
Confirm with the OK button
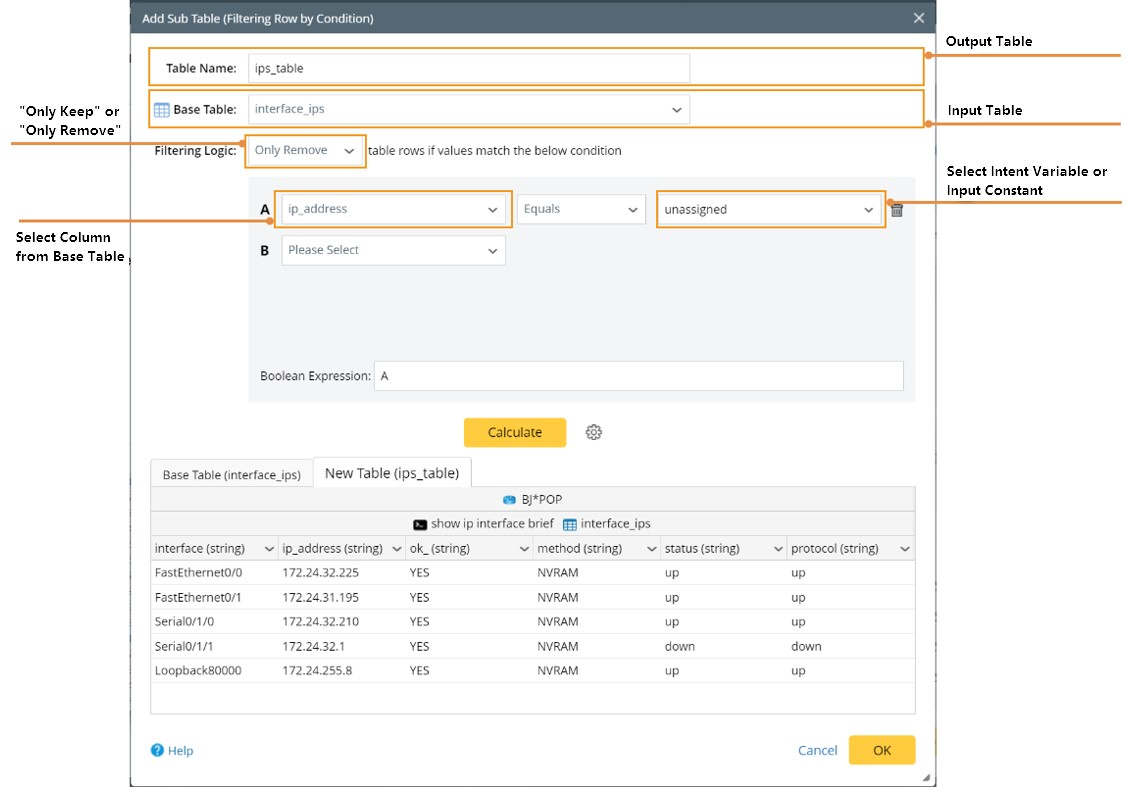click(881, 750)
